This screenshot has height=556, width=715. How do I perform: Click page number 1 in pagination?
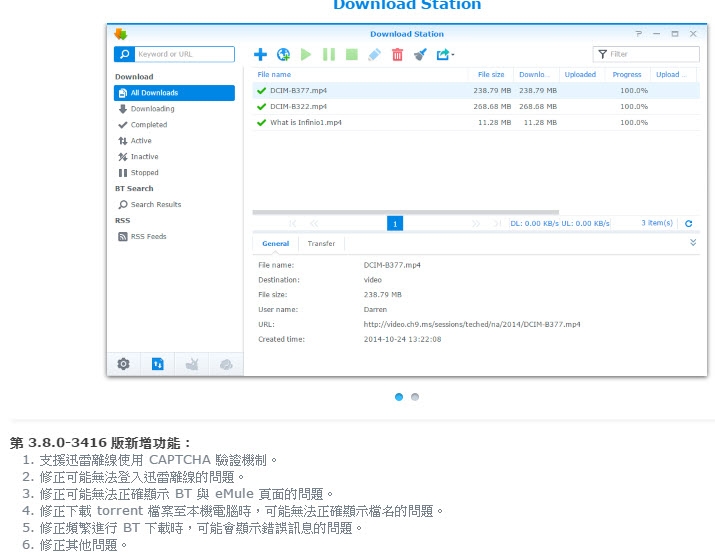click(x=395, y=223)
